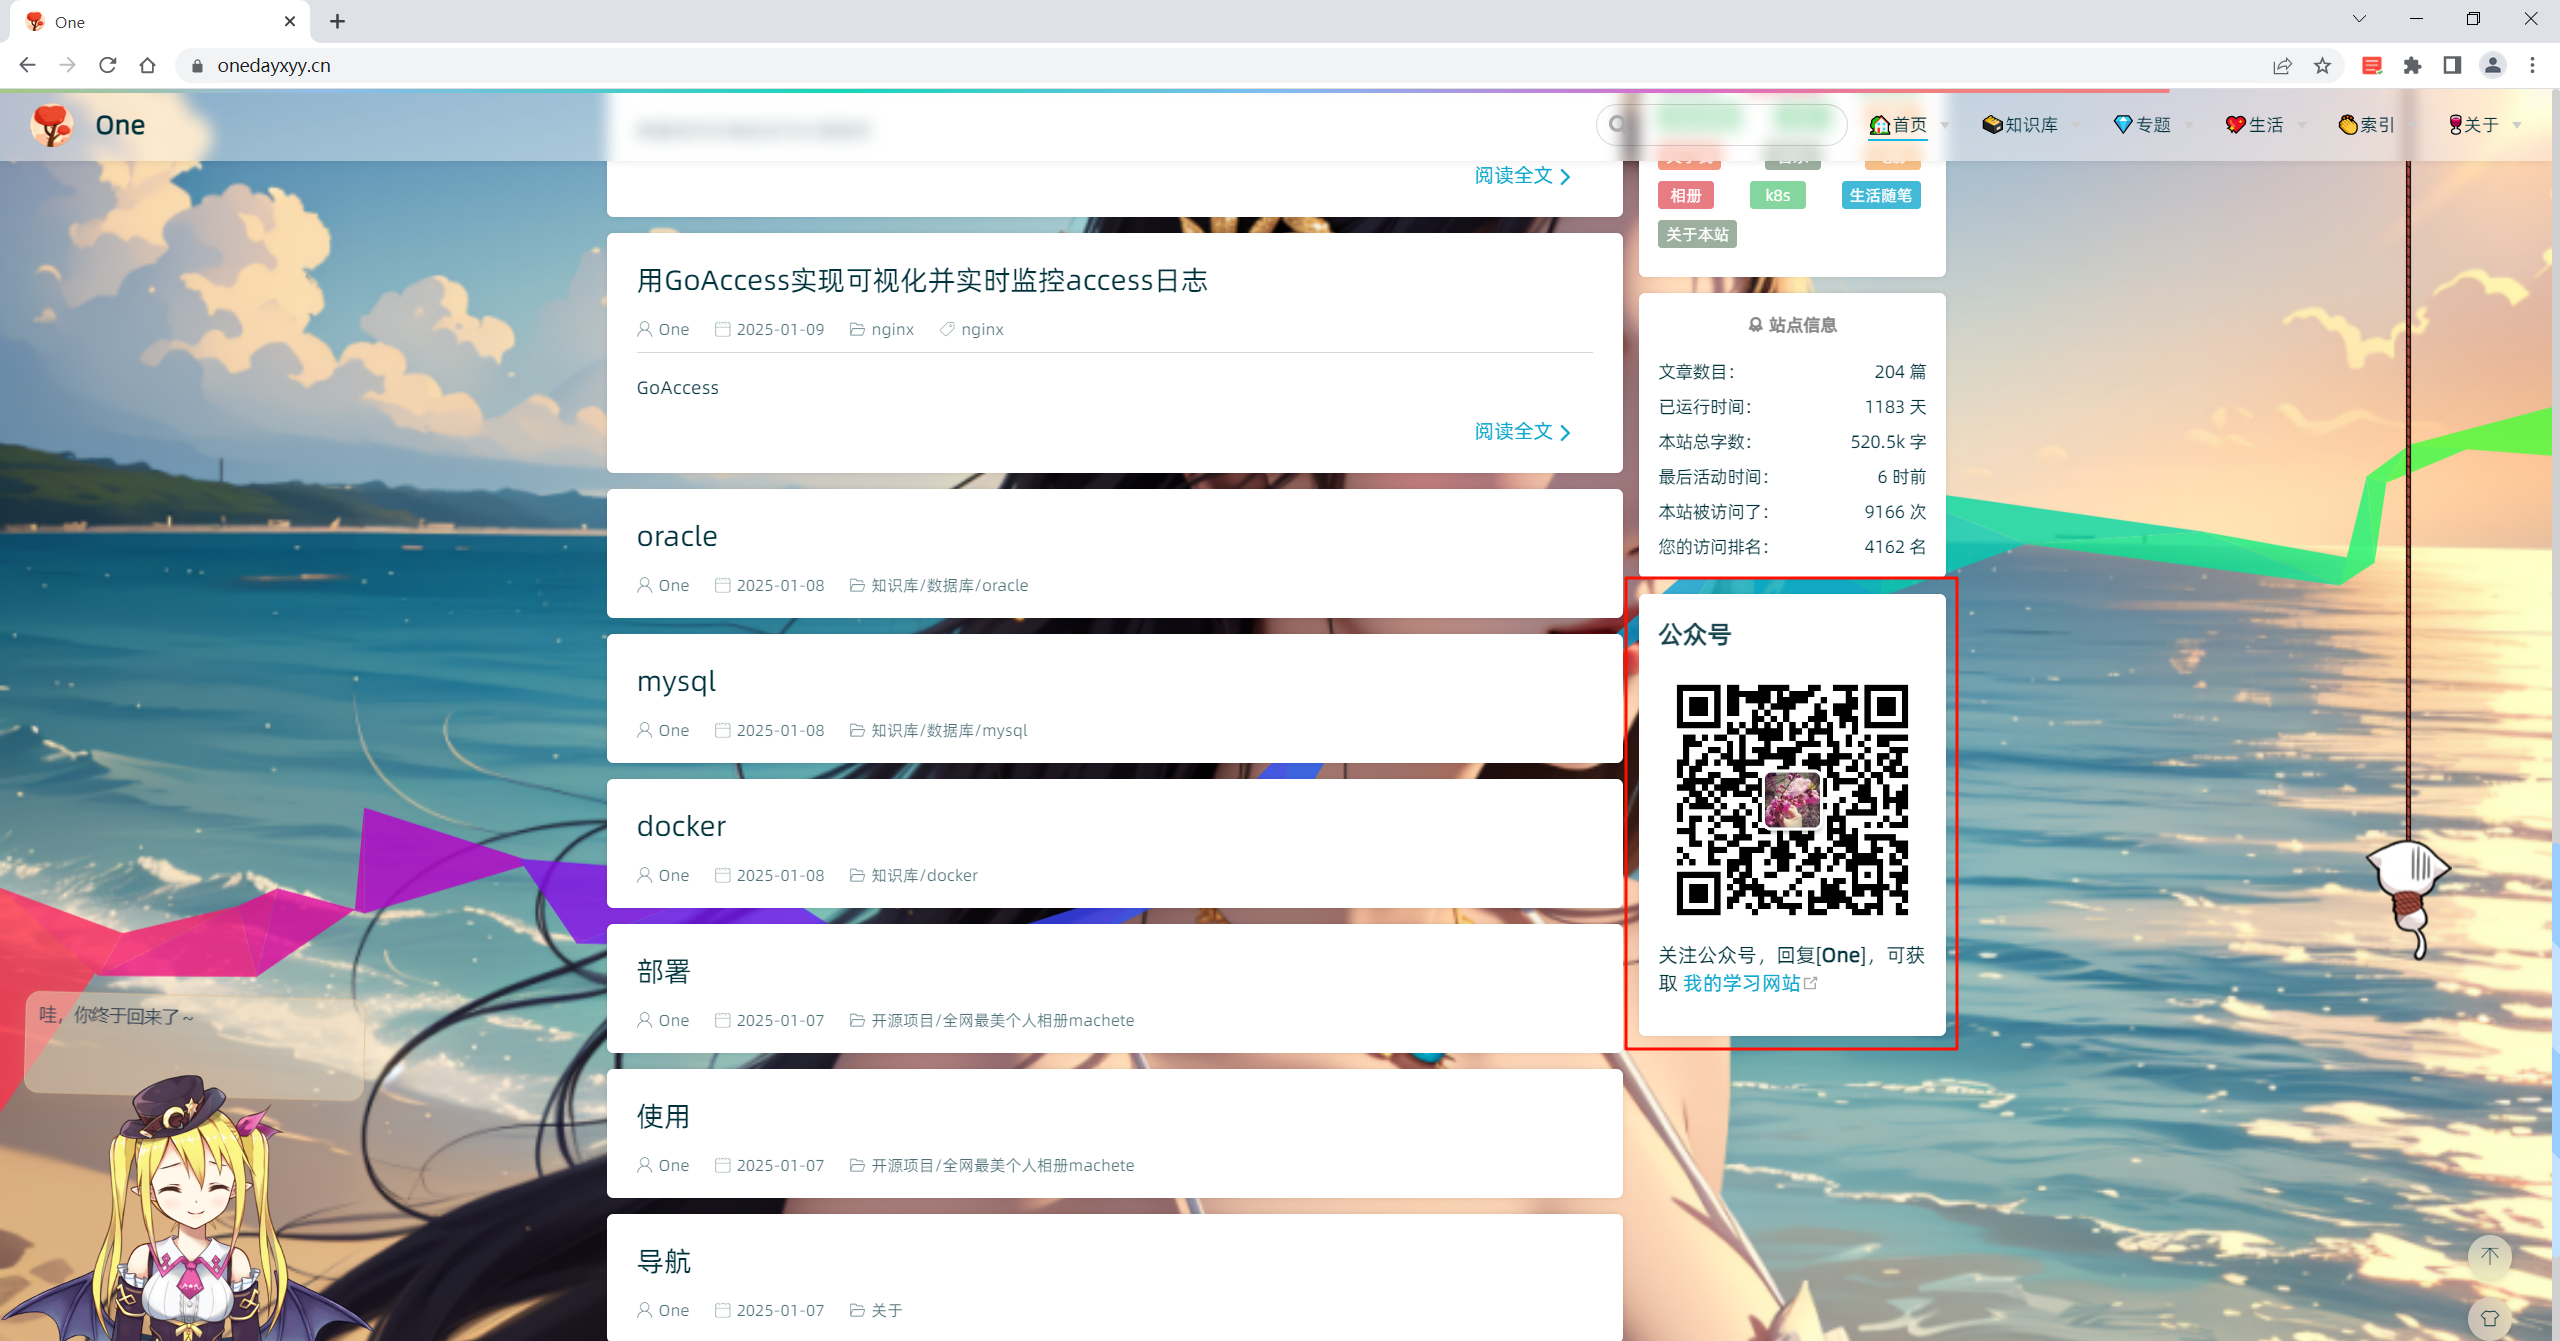
Task: Open the red extension icon in toolbar
Action: 2371,66
